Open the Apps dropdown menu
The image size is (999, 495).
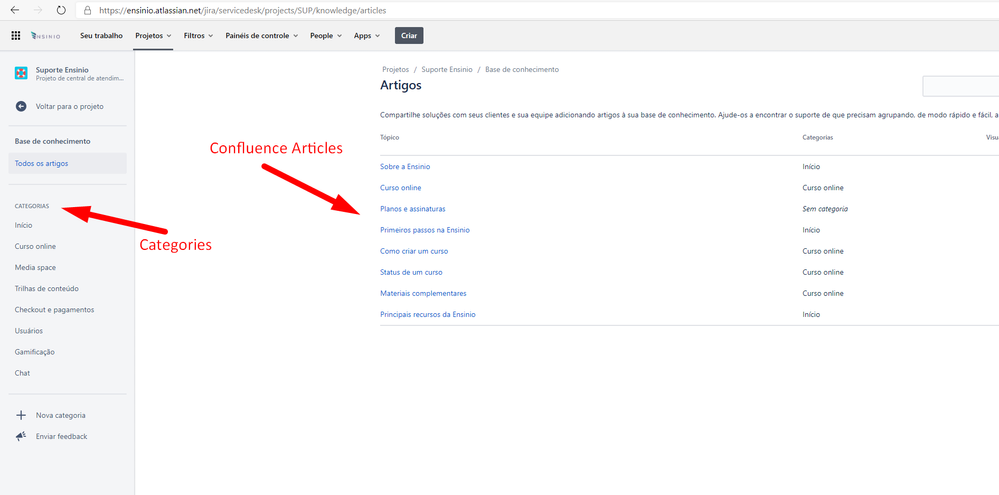coord(367,36)
